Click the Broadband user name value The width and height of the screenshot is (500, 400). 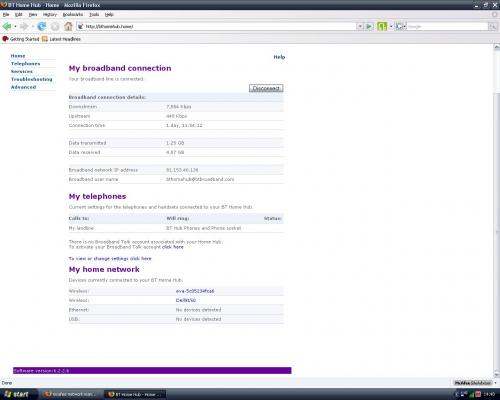click(x=200, y=179)
